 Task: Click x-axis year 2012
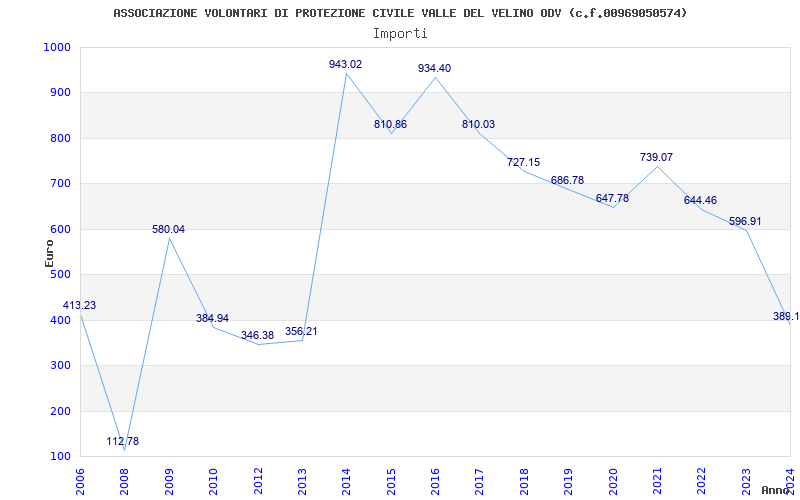[258, 482]
